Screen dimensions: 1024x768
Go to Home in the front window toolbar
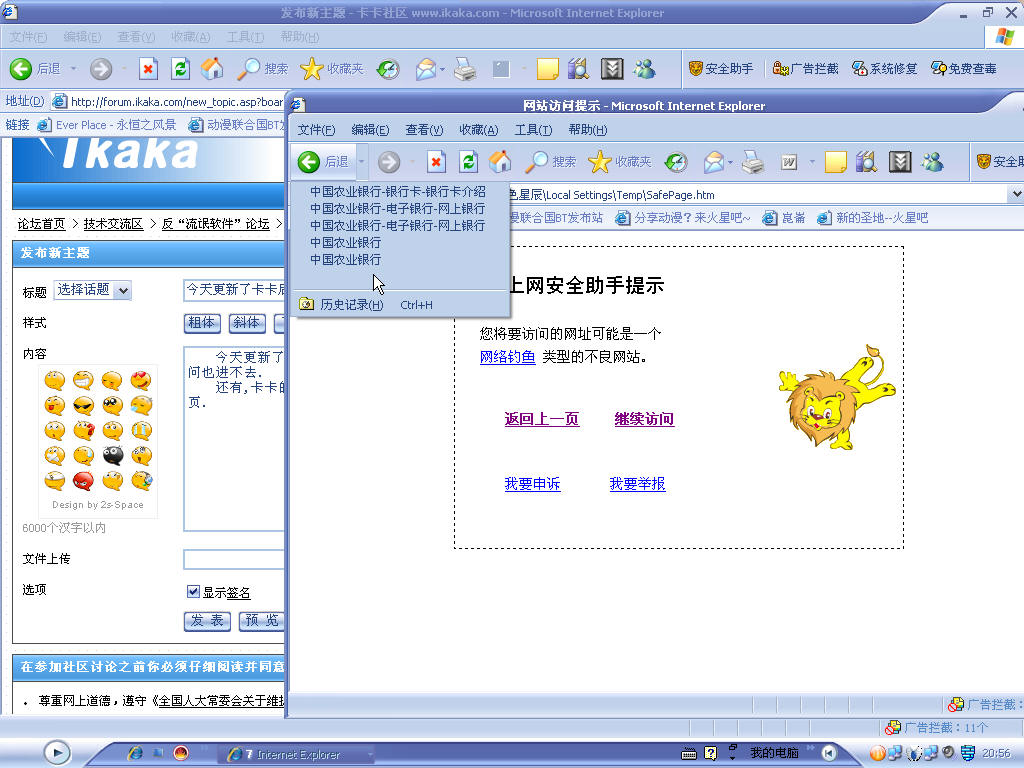click(500, 161)
